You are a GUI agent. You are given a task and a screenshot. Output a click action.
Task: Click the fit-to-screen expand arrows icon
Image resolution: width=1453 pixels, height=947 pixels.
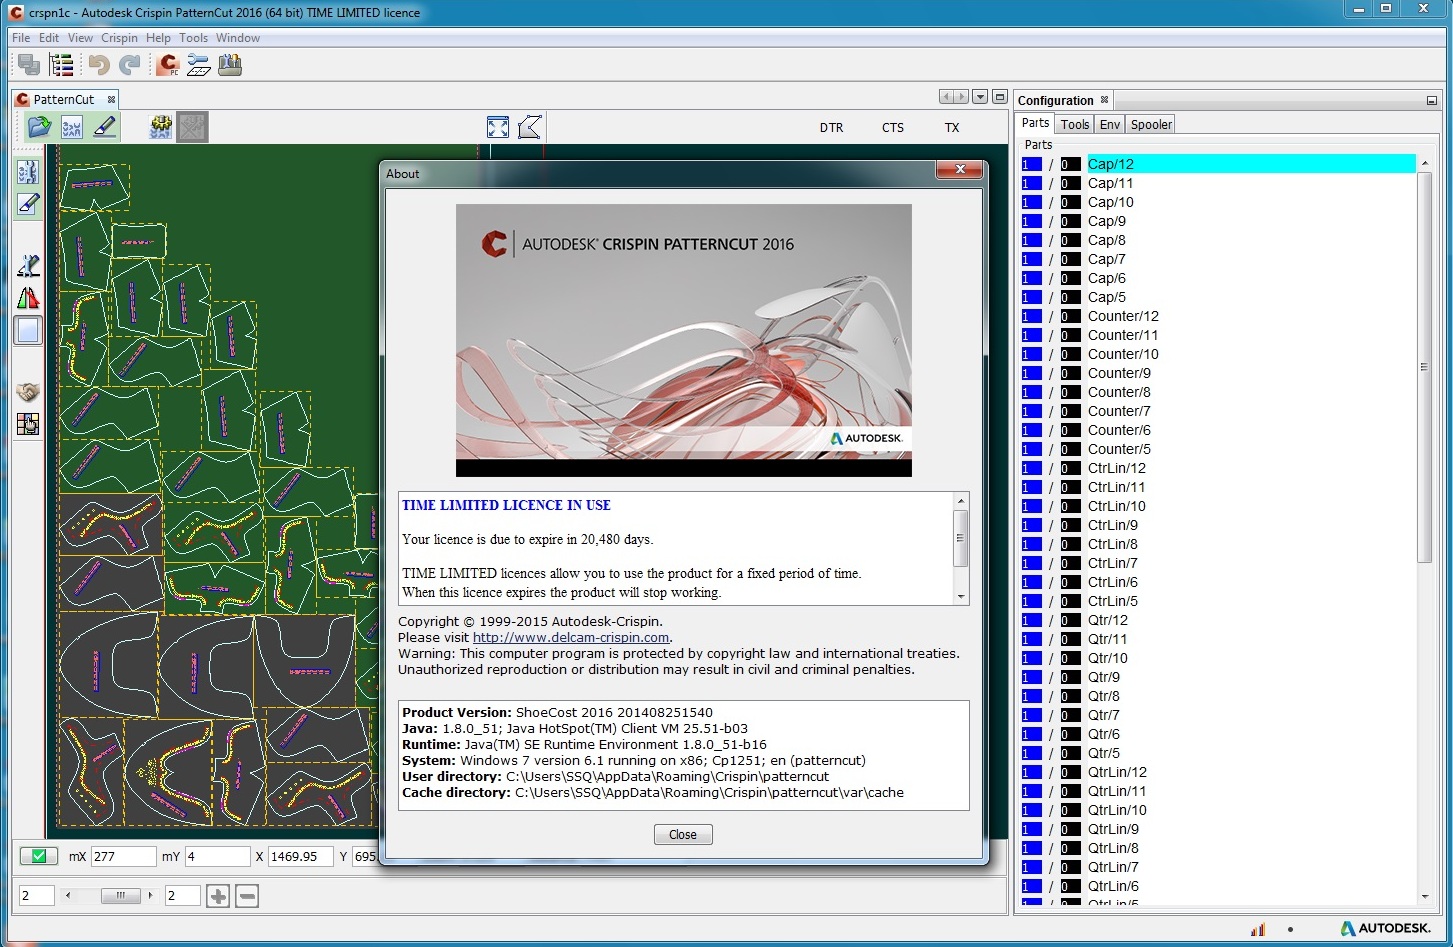coord(498,127)
